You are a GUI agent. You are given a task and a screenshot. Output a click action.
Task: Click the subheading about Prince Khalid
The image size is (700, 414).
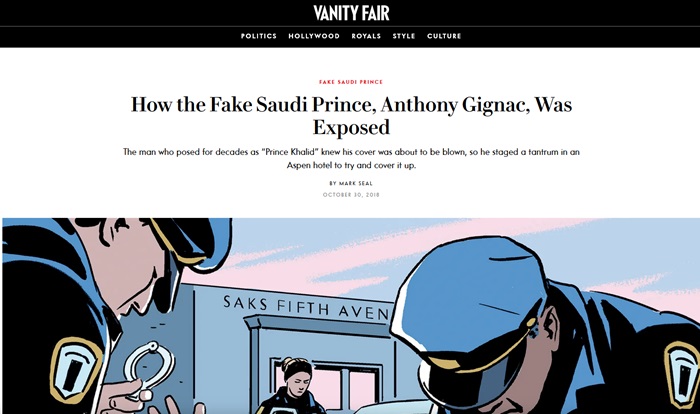pos(350,158)
